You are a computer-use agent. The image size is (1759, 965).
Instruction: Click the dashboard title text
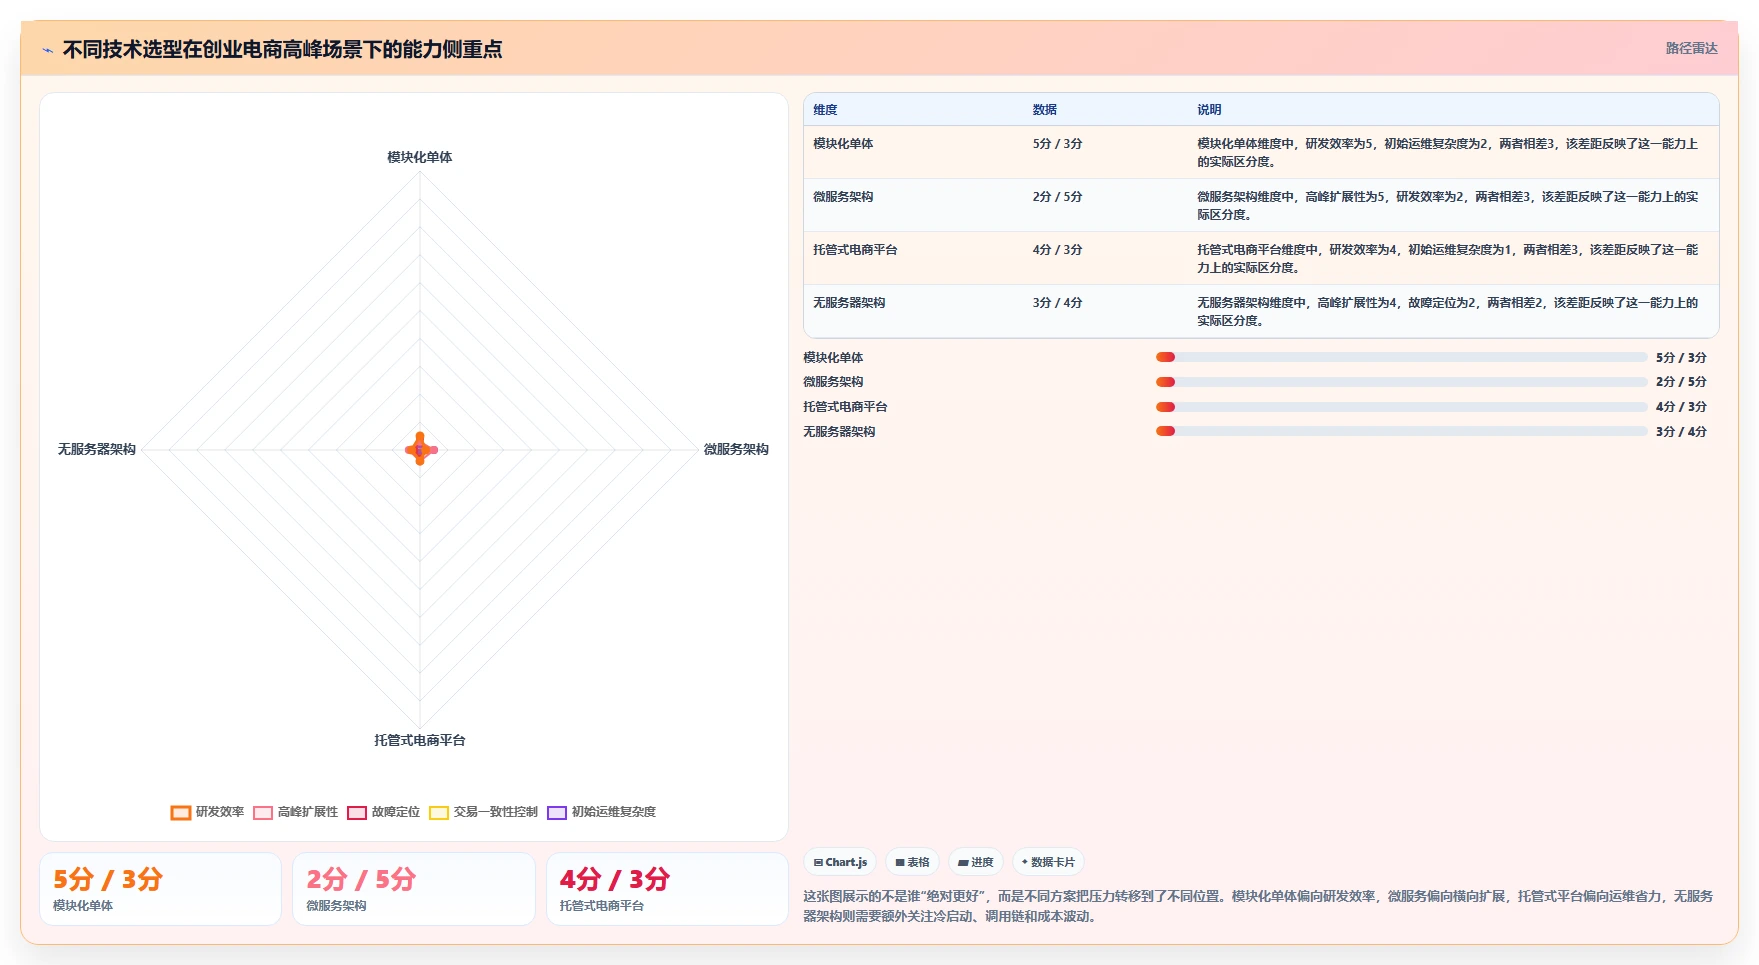282,49
